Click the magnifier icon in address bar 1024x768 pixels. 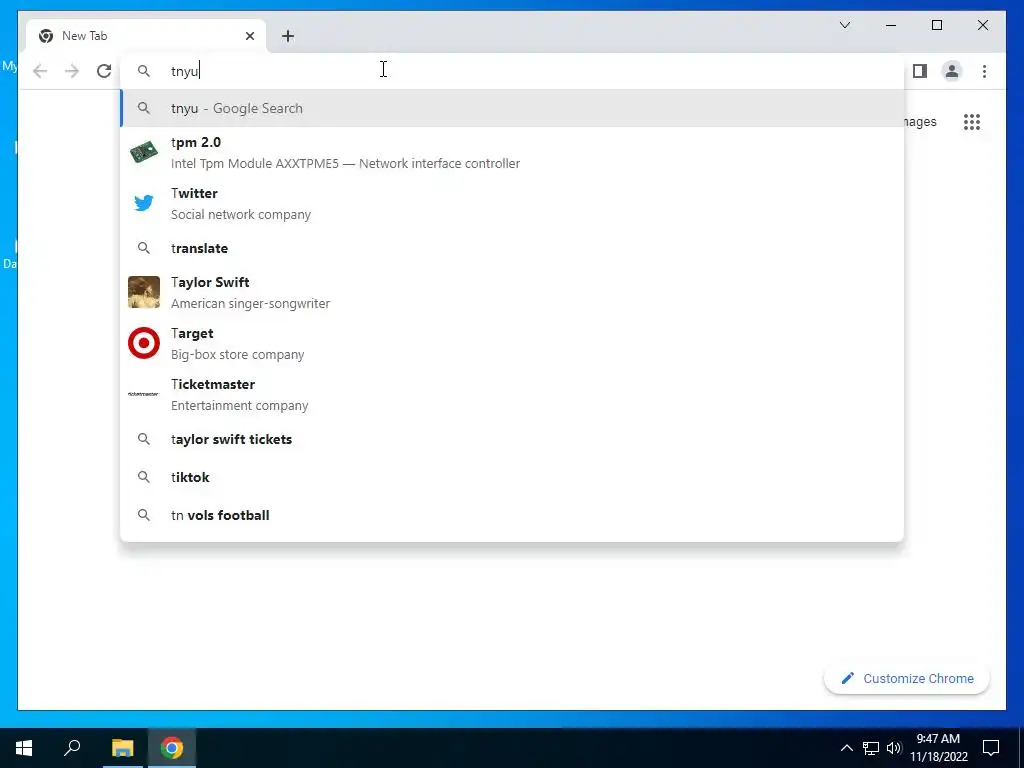click(x=144, y=71)
